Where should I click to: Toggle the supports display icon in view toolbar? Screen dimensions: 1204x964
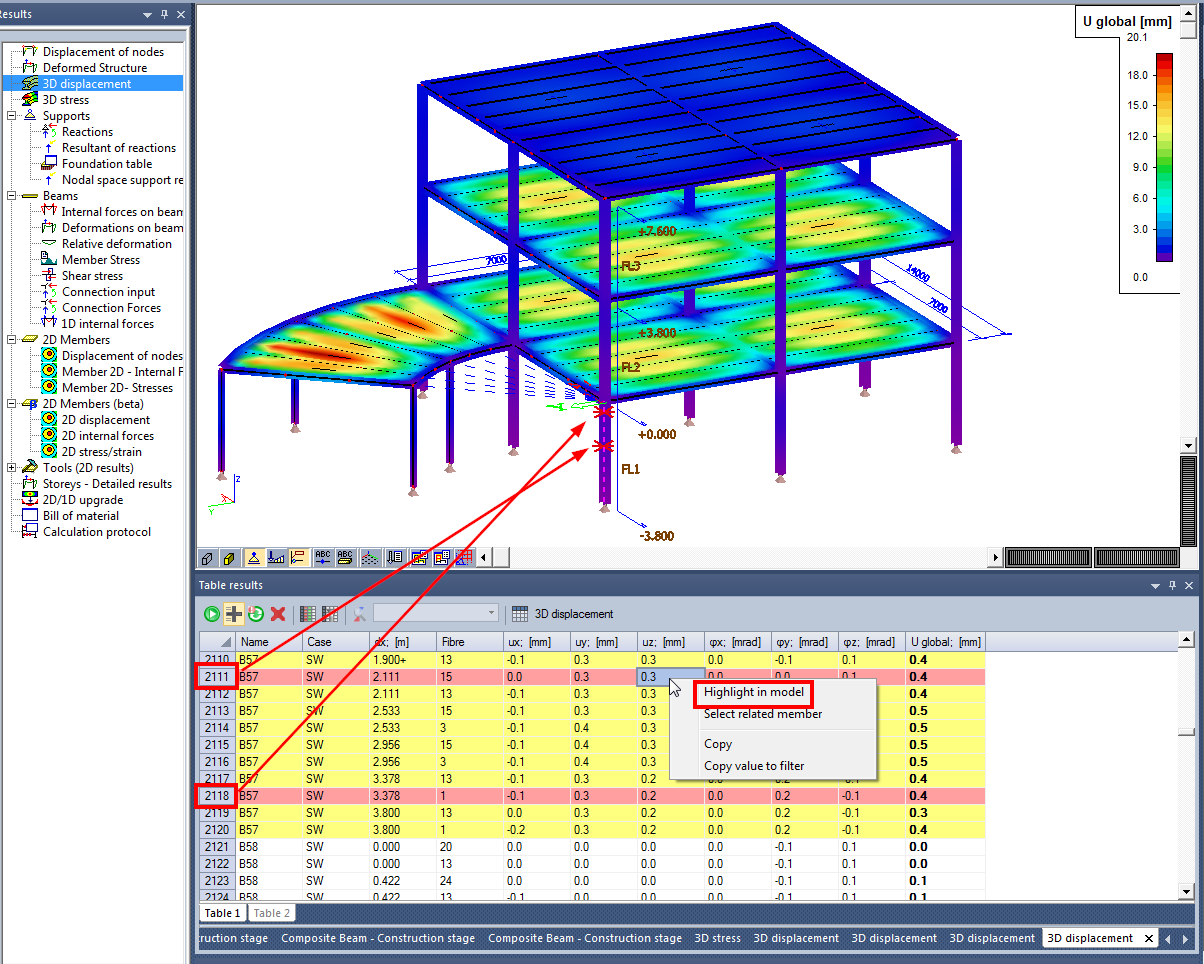(254, 557)
